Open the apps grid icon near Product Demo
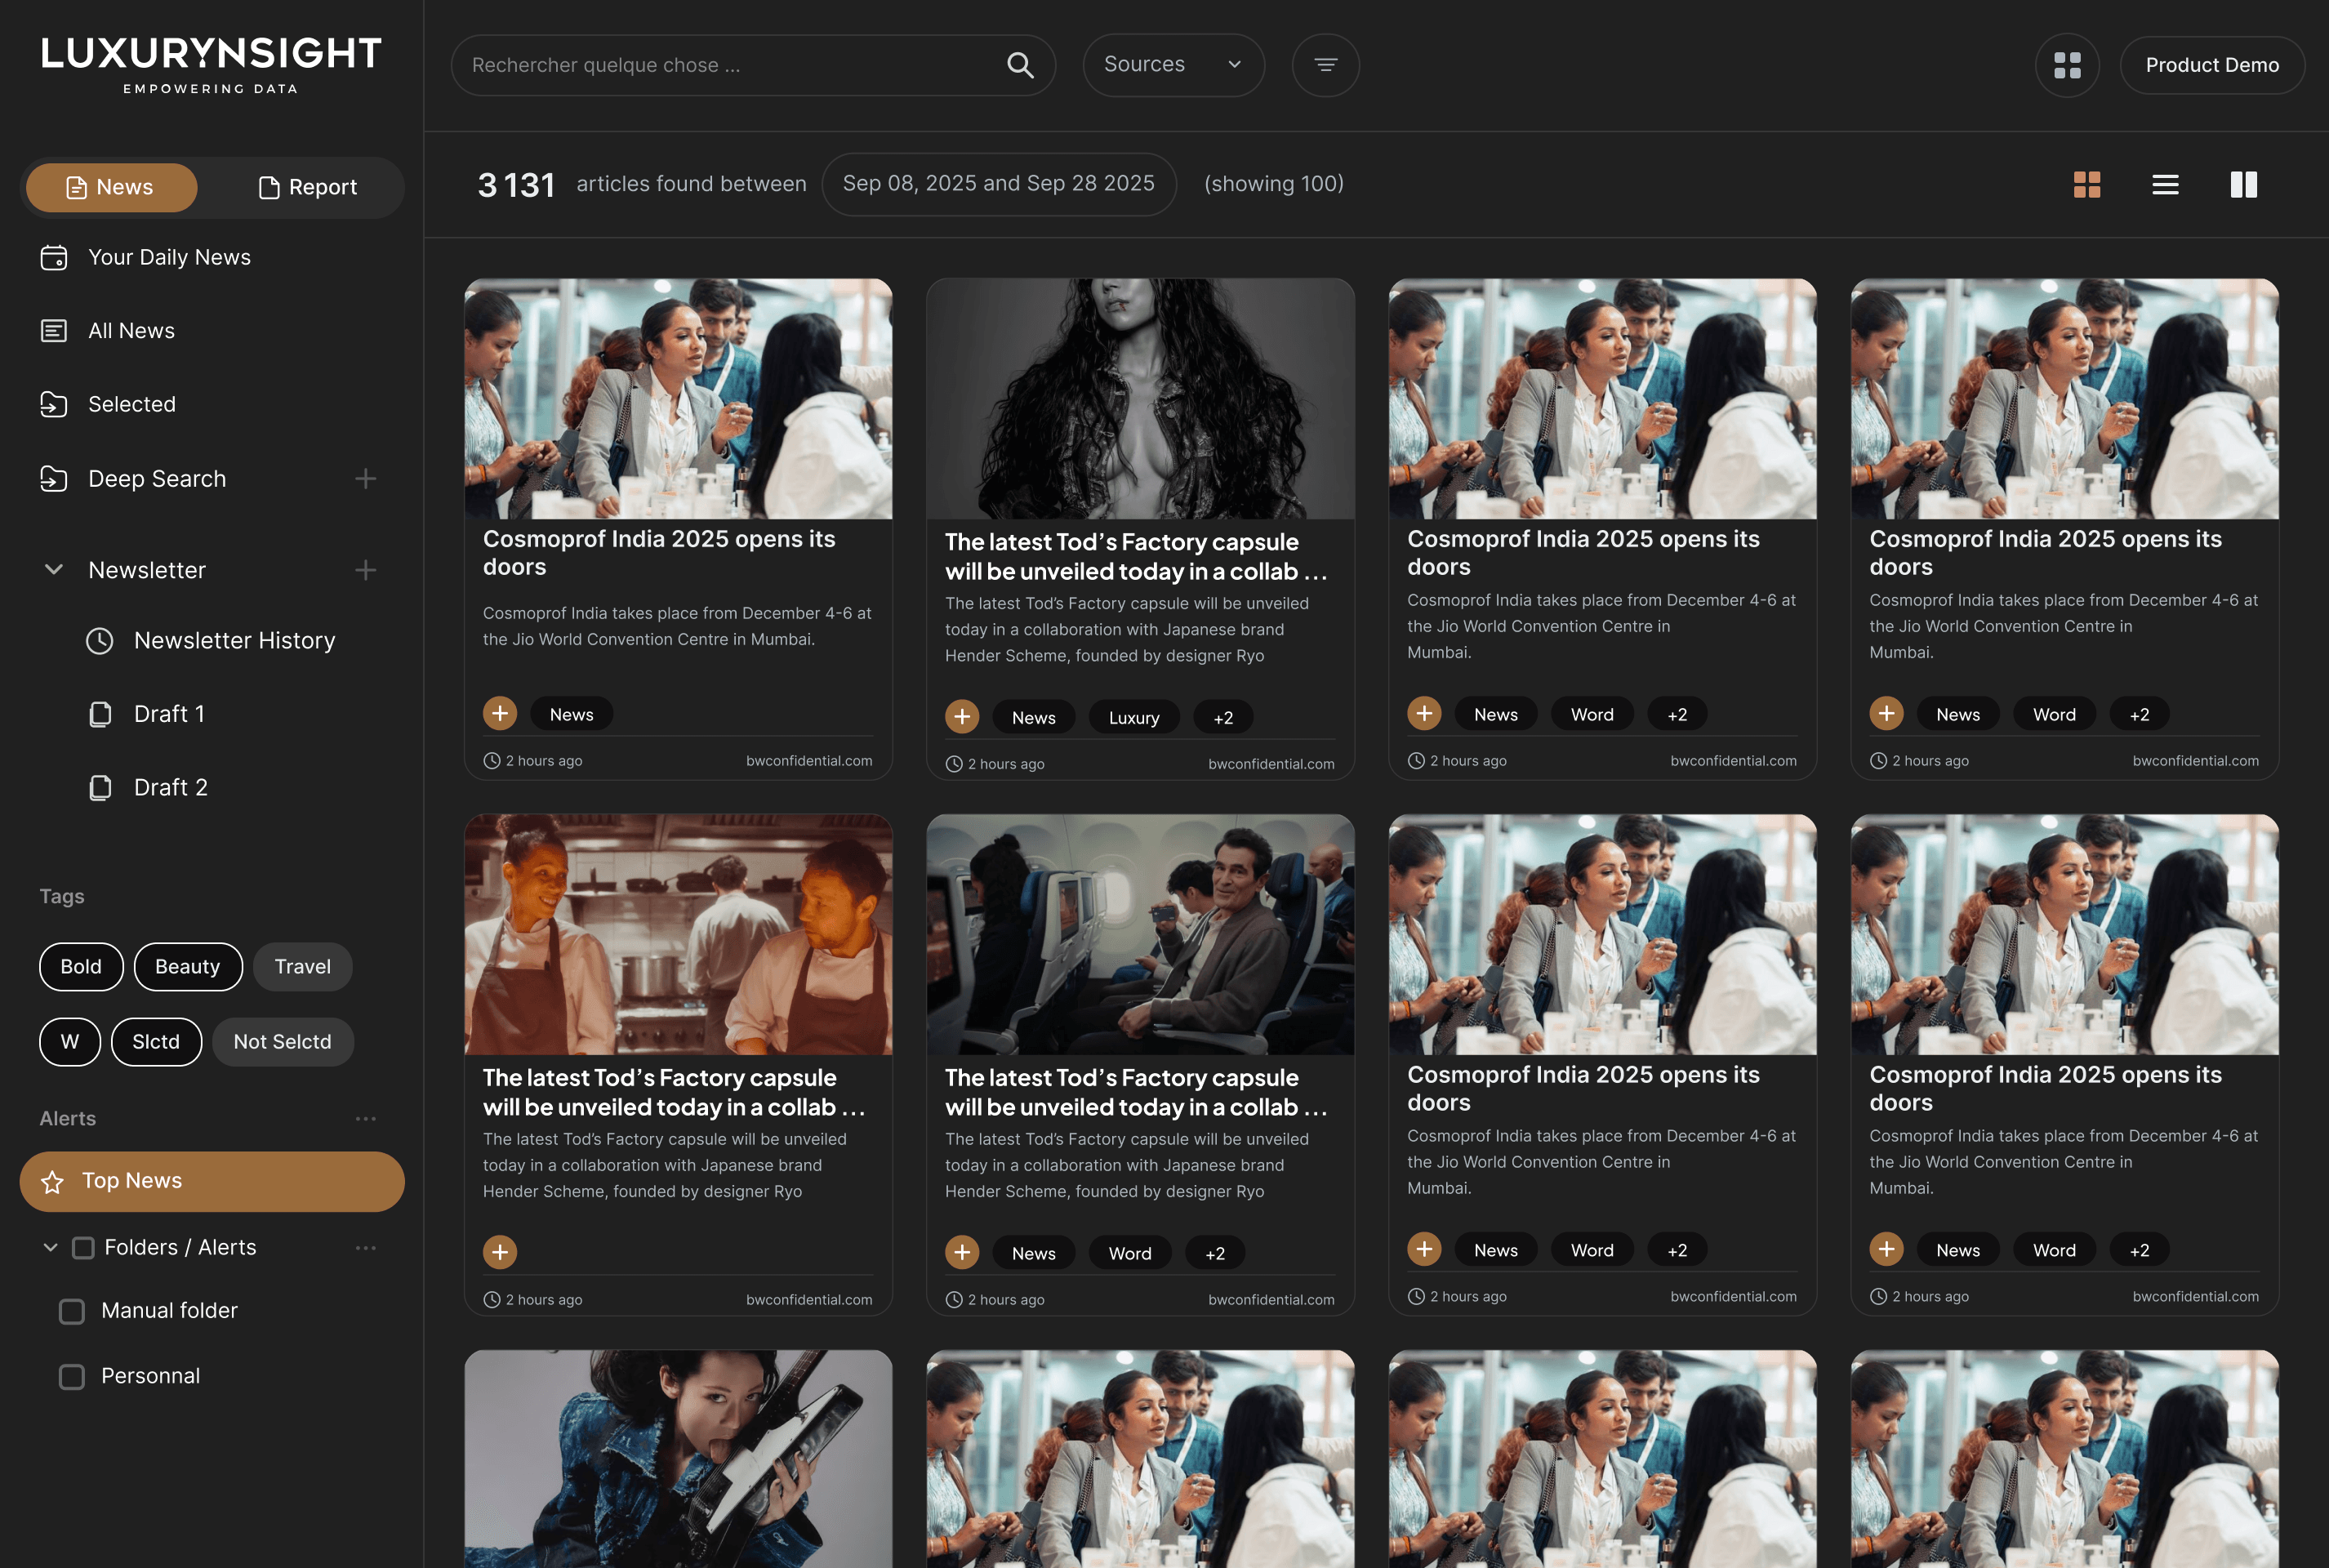This screenshot has width=2329, height=1568. (x=2067, y=65)
